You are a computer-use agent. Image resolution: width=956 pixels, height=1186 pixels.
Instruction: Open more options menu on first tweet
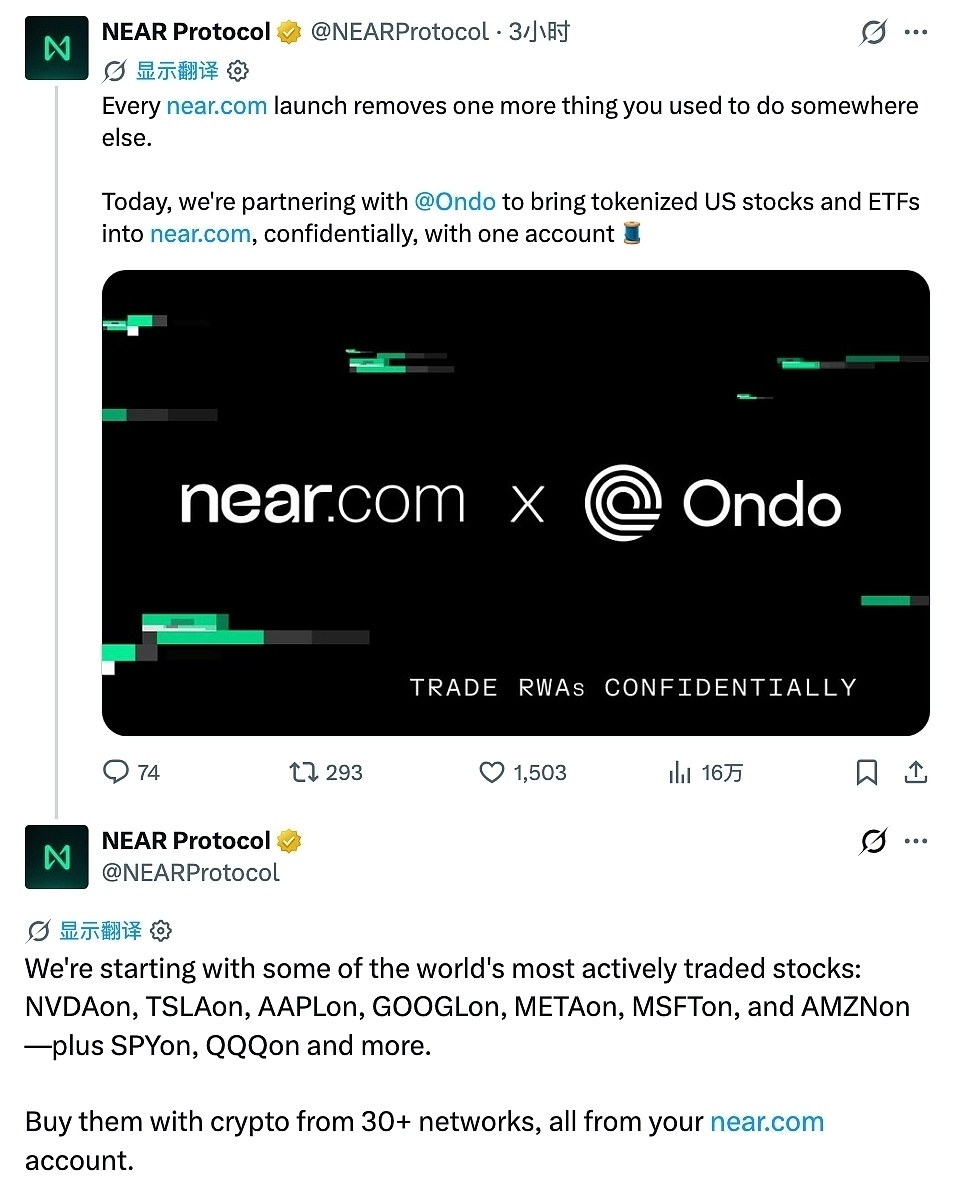[916, 33]
